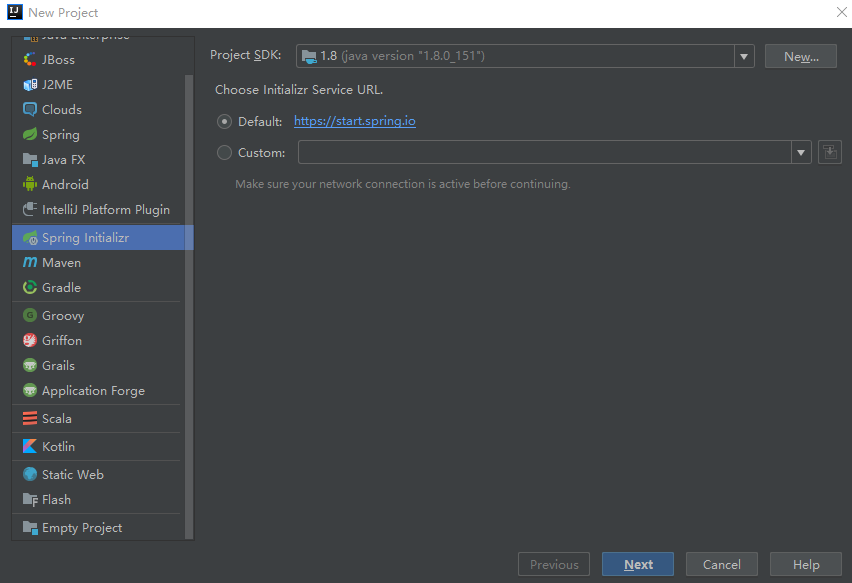Choose Scala project type
Image resolution: width=852 pixels, height=583 pixels.
pyautogui.click(x=98, y=418)
